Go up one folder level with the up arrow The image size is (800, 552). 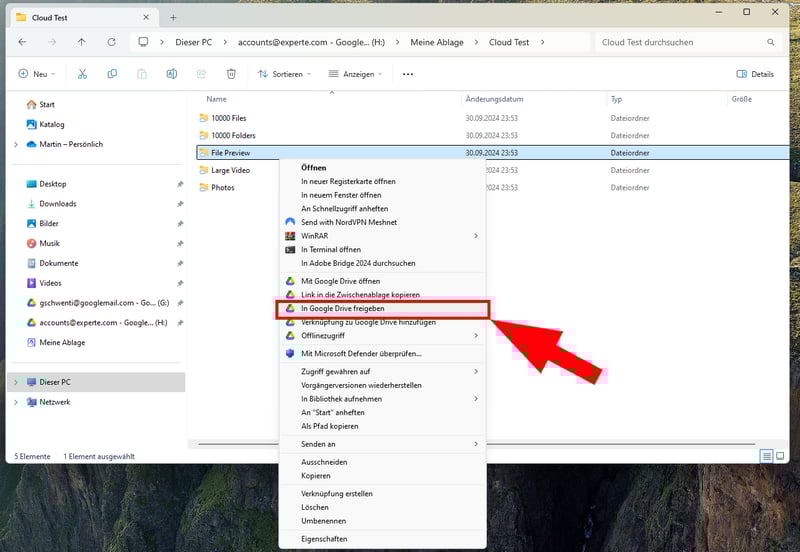[x=82, y=42]
